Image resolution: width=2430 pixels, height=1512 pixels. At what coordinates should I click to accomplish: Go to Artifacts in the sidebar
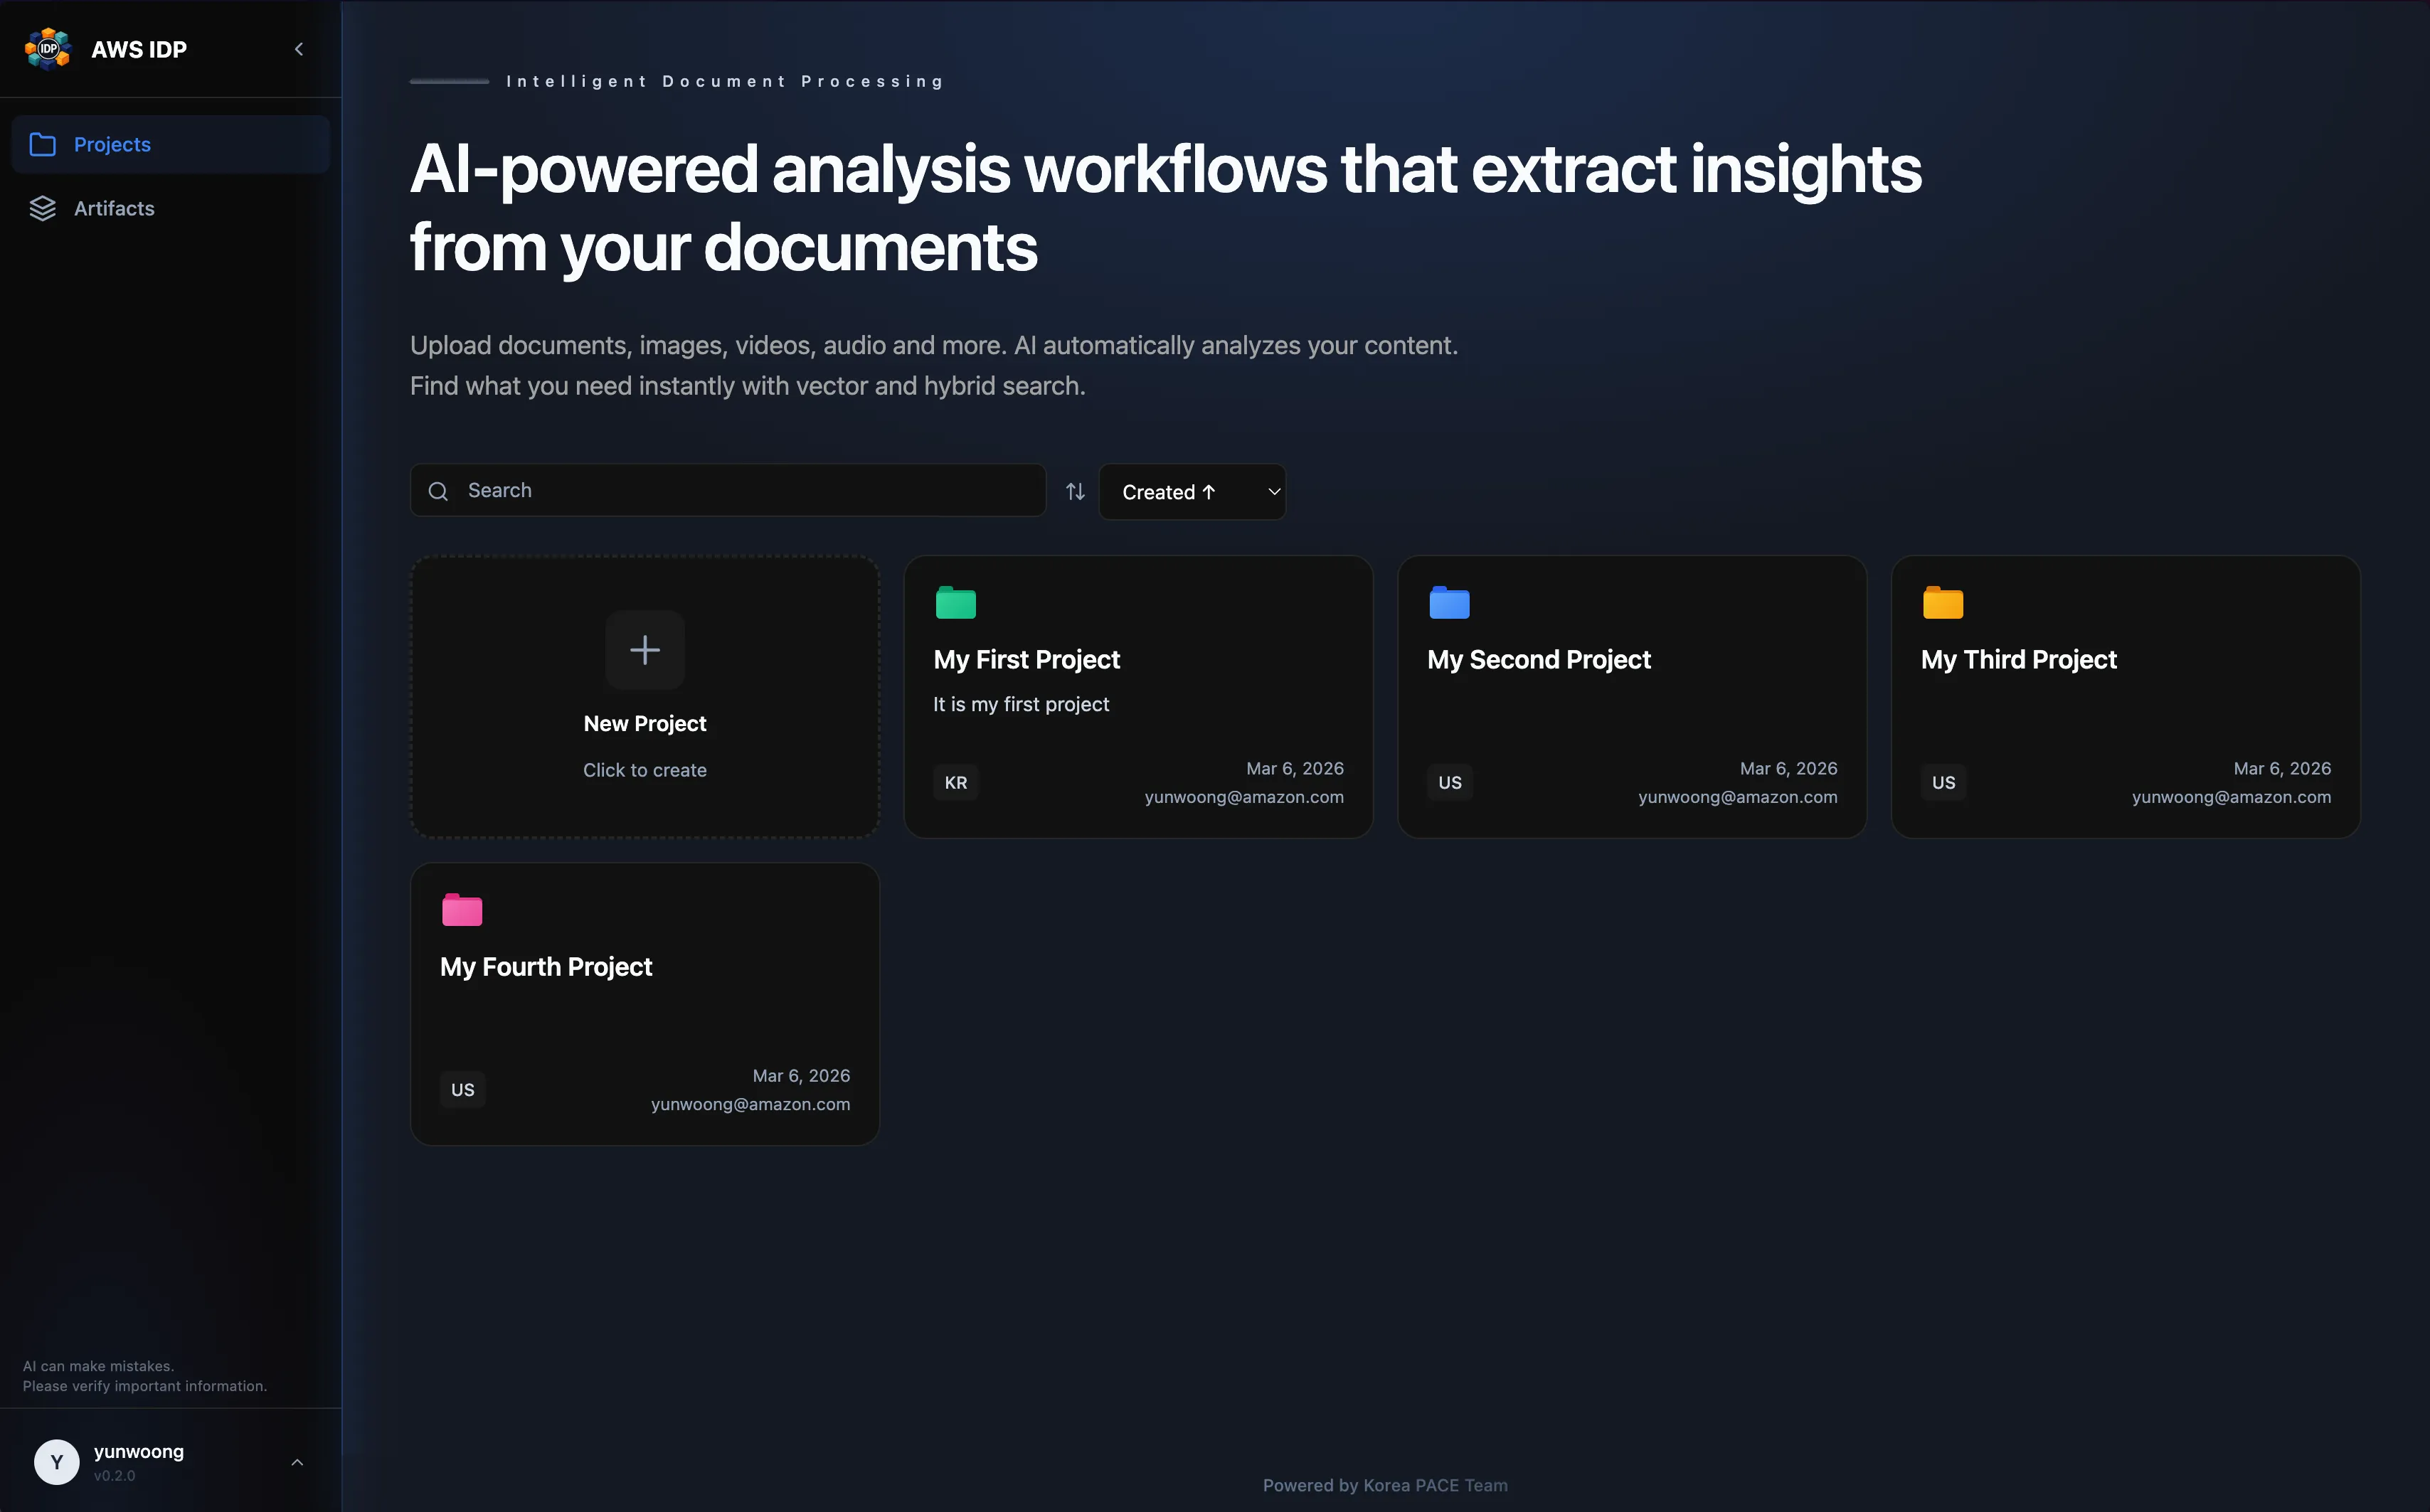pos(114,209)
